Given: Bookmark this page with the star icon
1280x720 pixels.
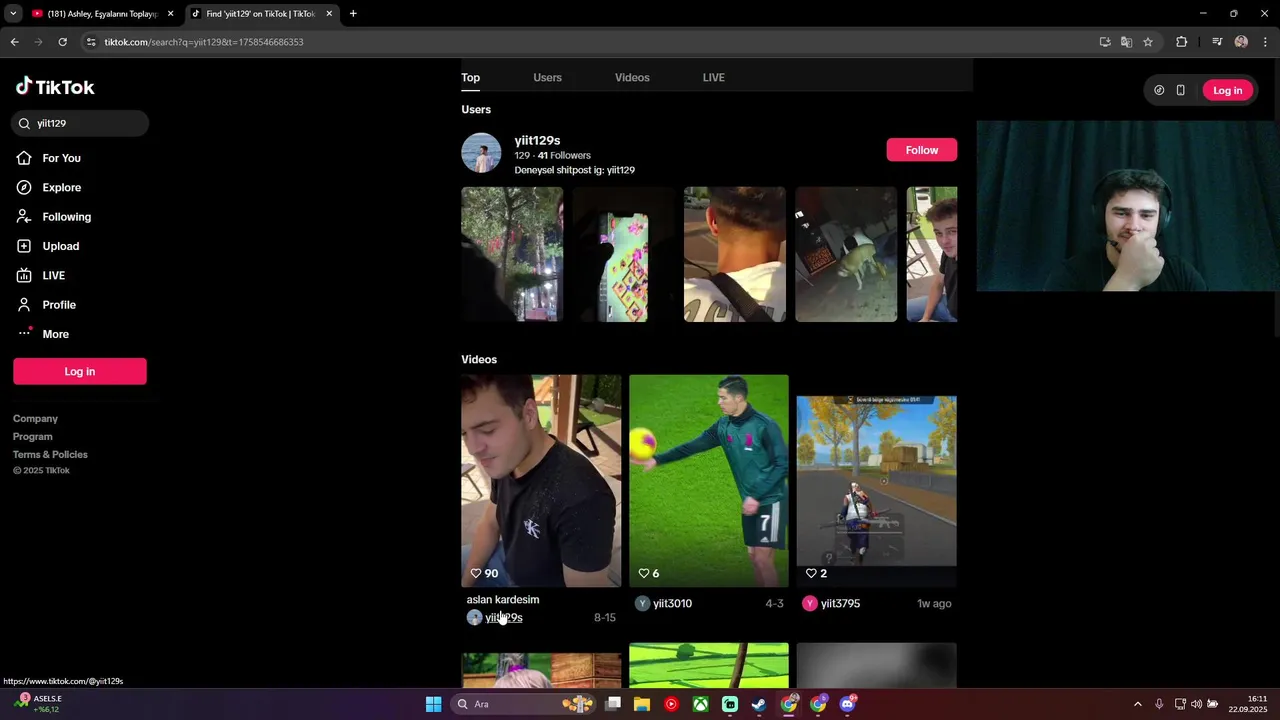Looking at the screenshot, I should 1148,42.
